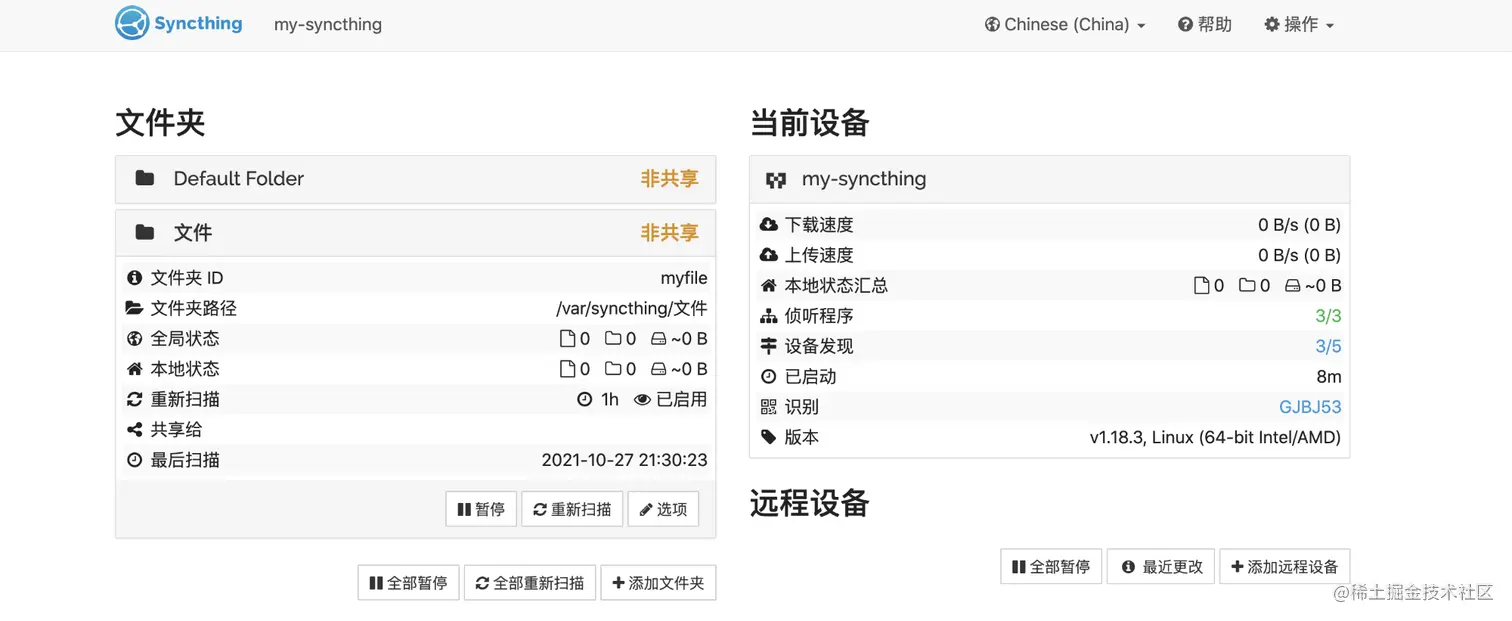Click the 添加文件夹 button
Viewport: 1512px width, 621px height.
[659, 583]
